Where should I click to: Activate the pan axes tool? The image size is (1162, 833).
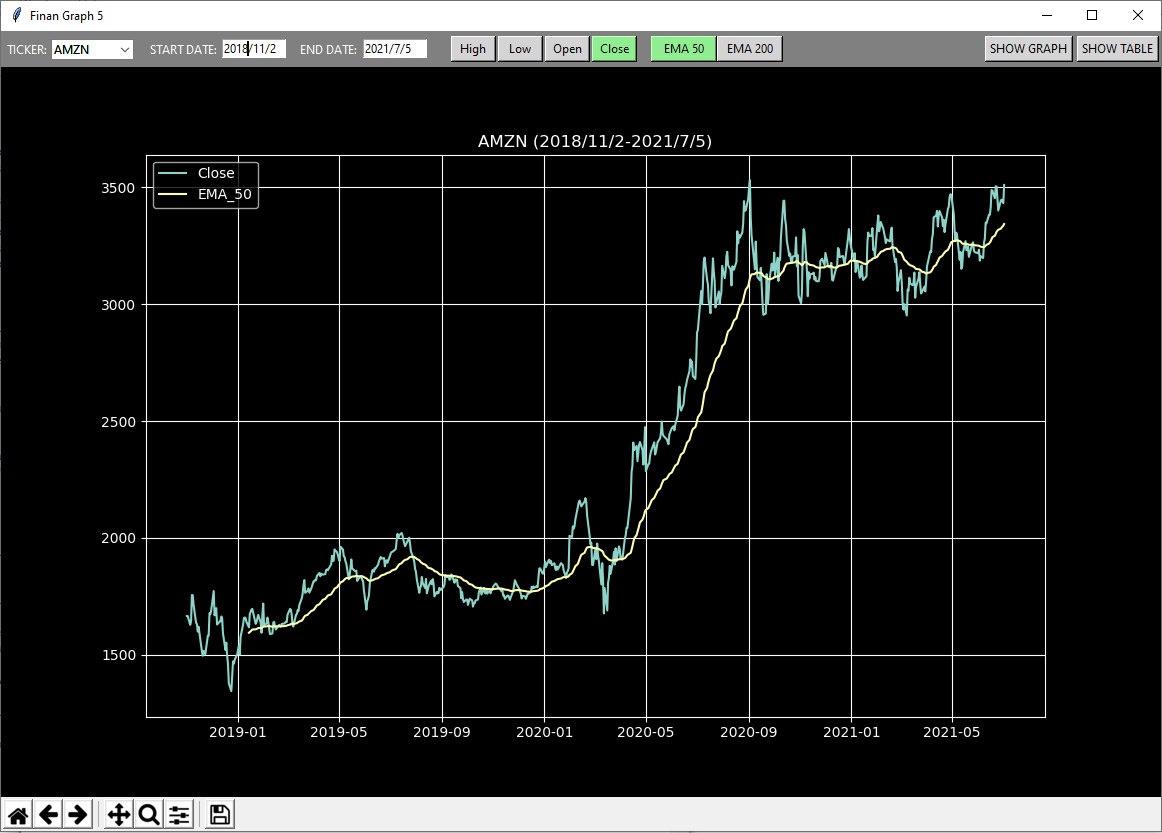[119, 815]
